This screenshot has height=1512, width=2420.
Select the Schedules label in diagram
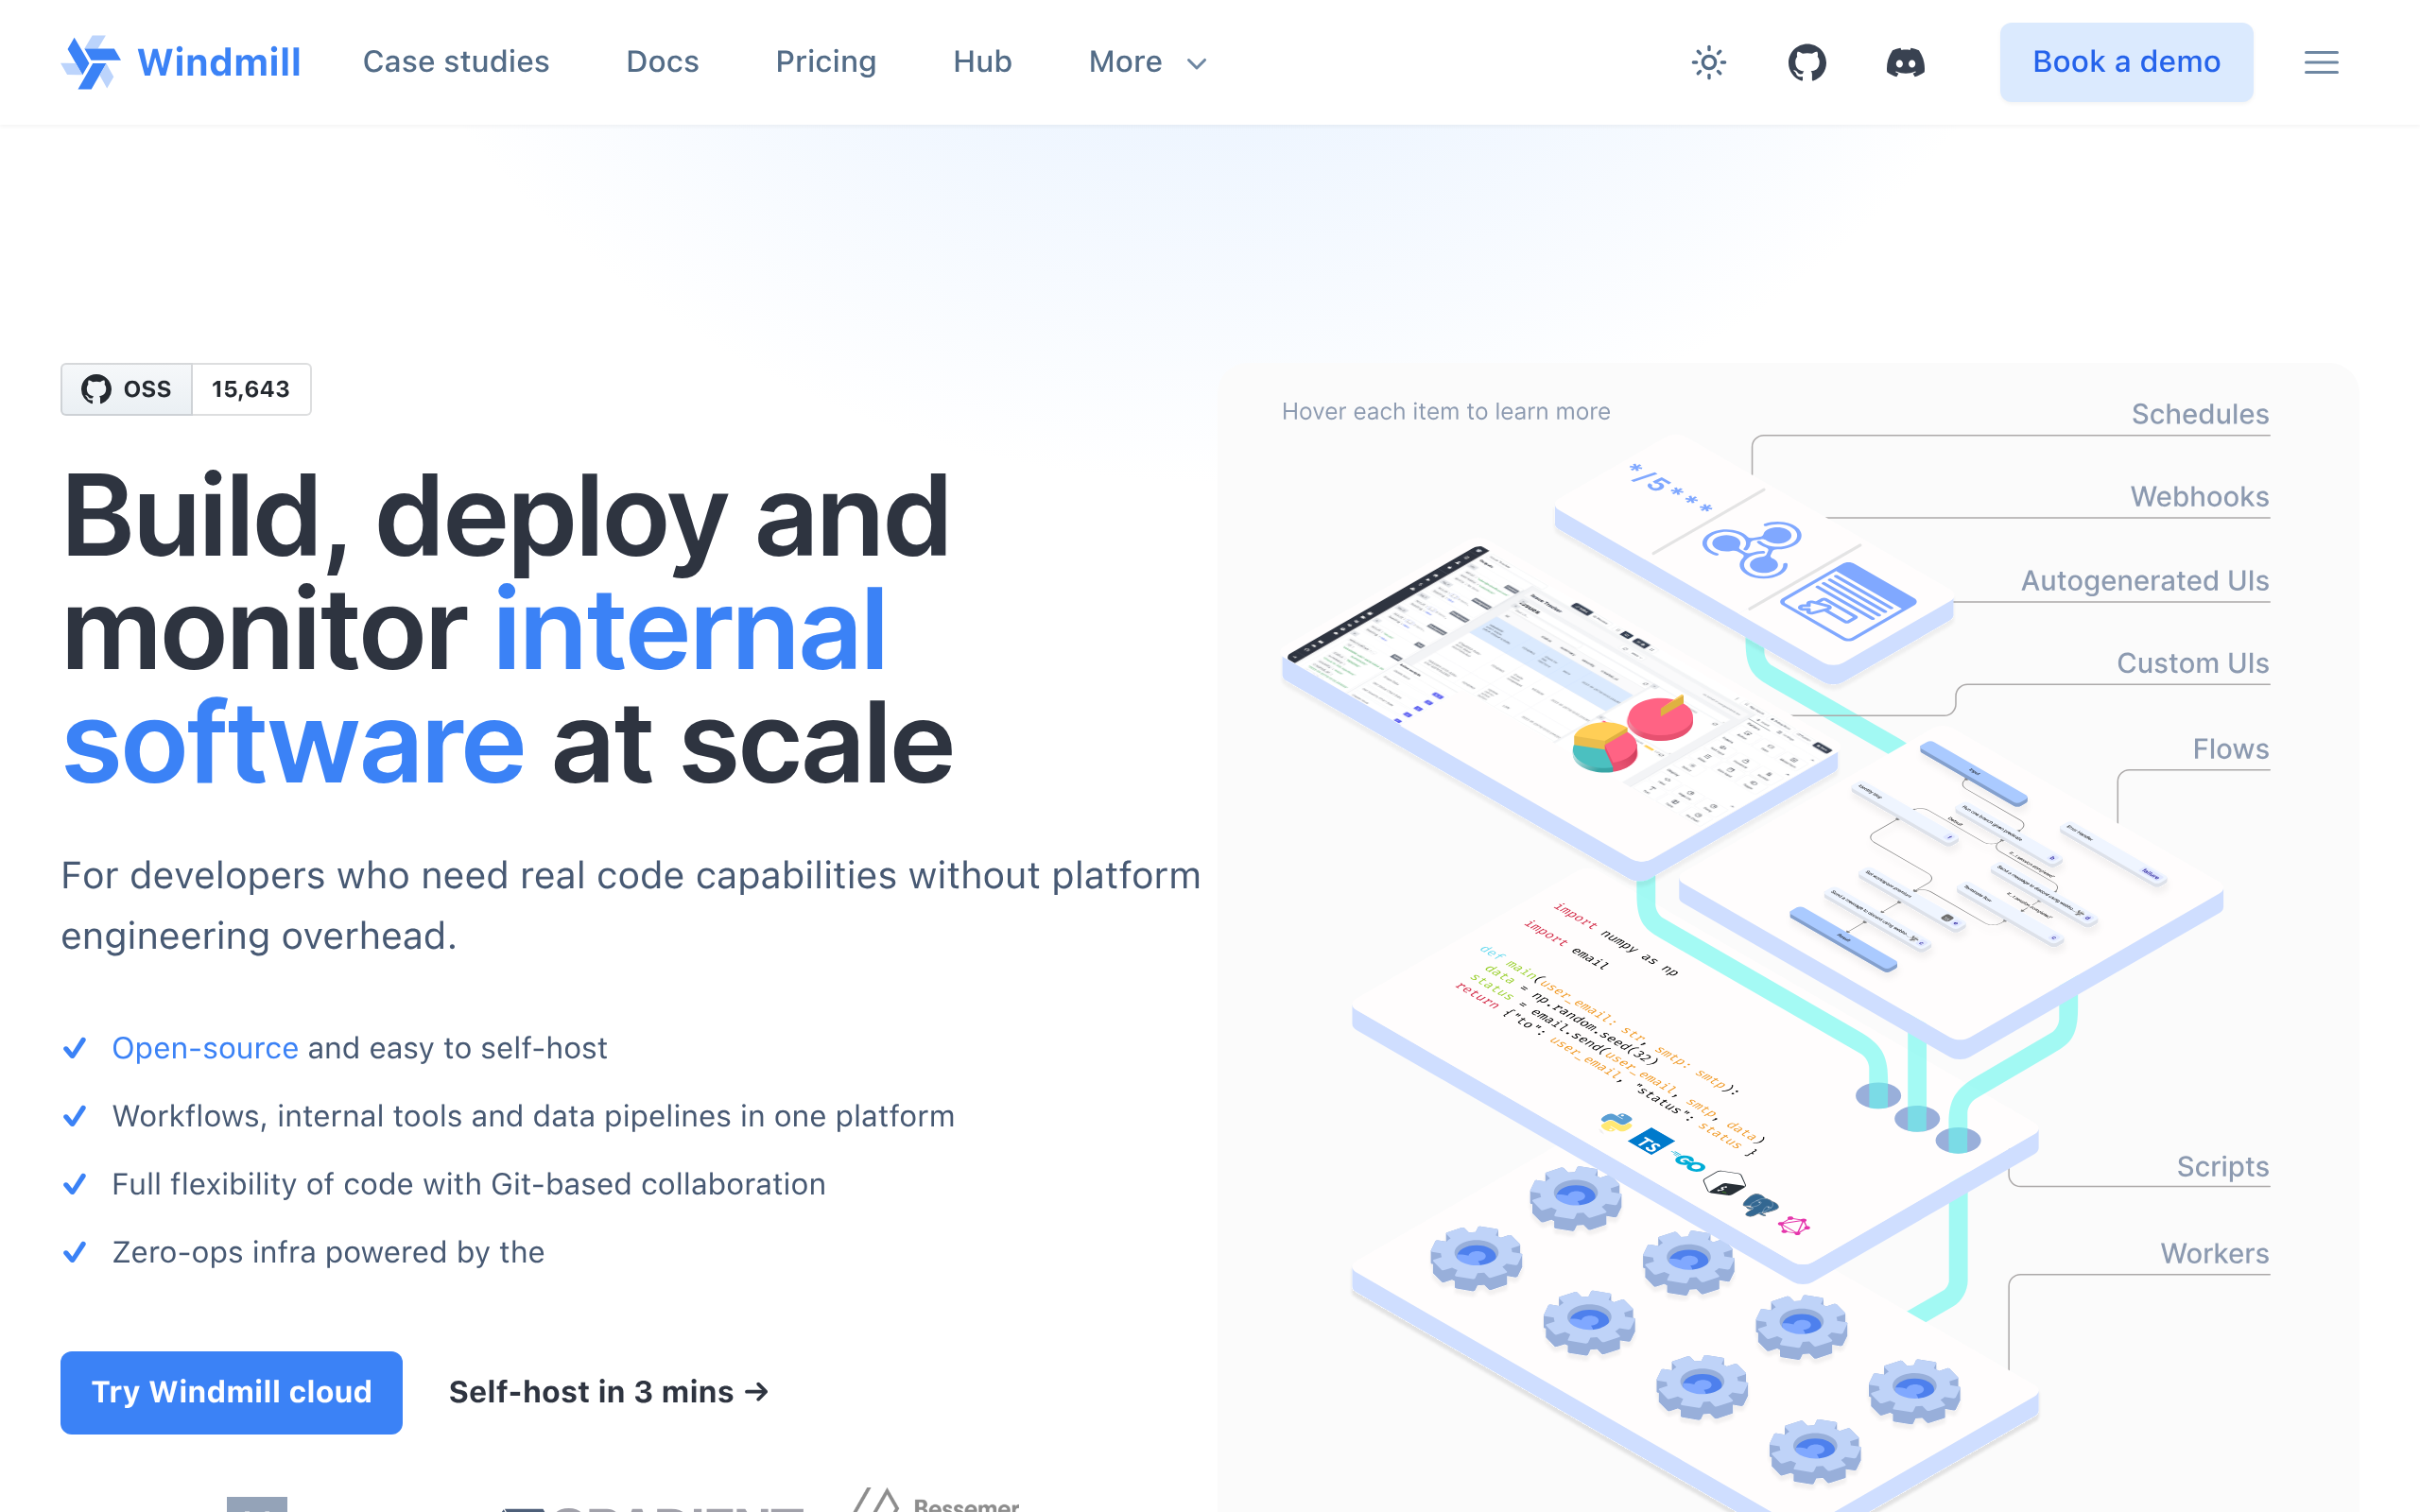click(2199, 414)
